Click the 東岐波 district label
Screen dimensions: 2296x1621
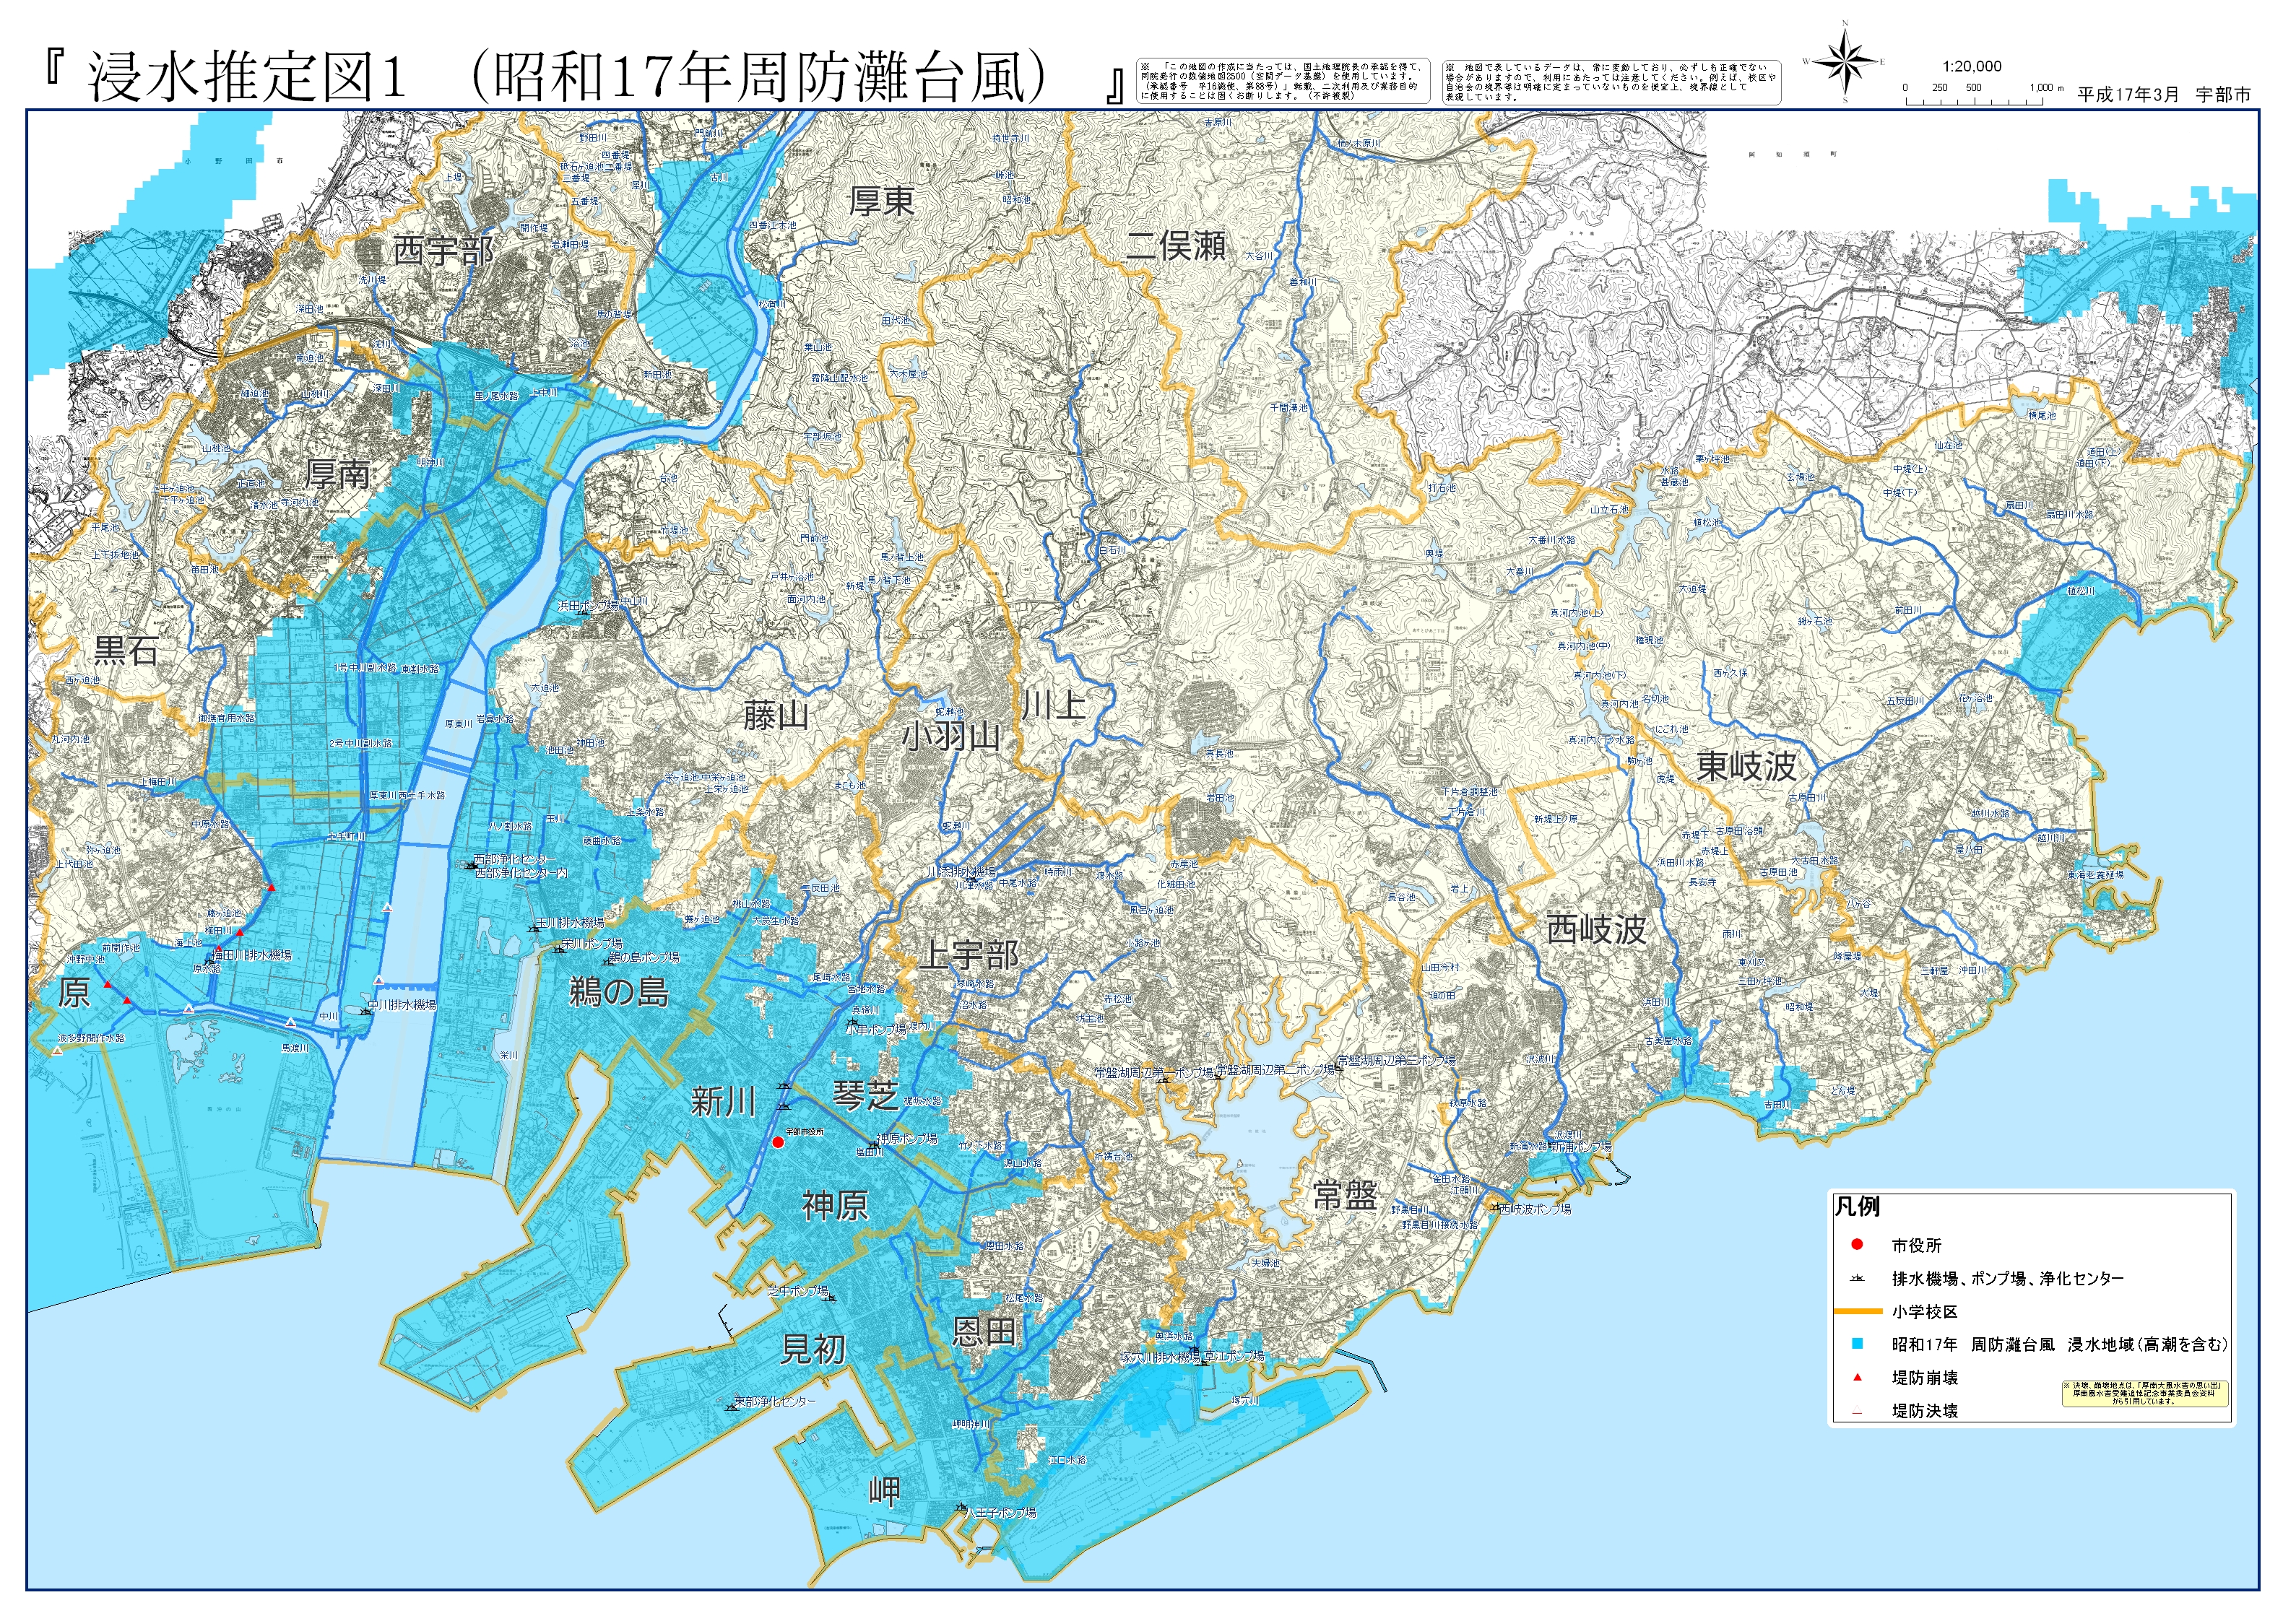(x=1747, y=767)
